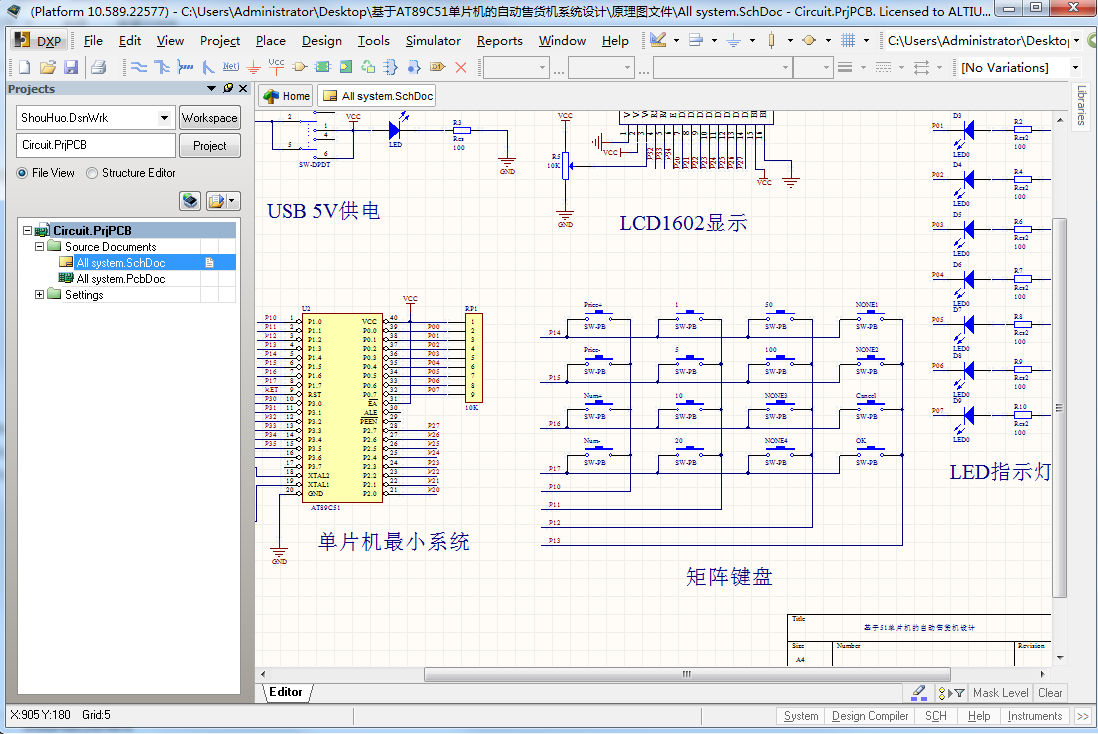Place a VCC power port
This screenshot has width=1098, height=734.
tap(277, 67)
